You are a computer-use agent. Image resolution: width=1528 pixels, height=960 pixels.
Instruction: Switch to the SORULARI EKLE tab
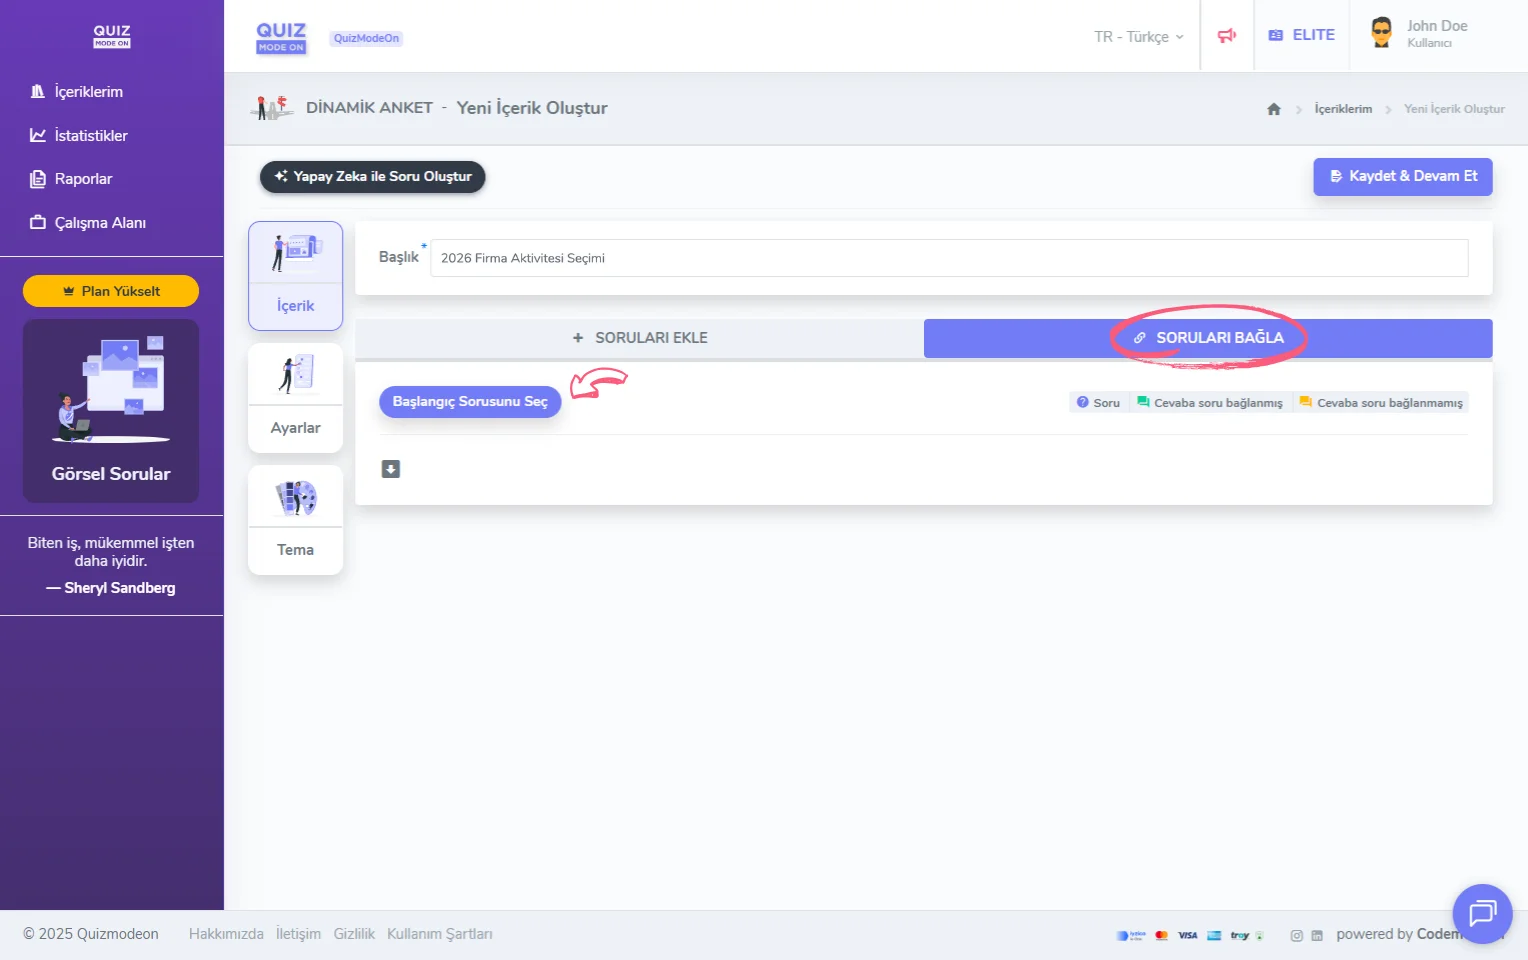tap(639, 338)
